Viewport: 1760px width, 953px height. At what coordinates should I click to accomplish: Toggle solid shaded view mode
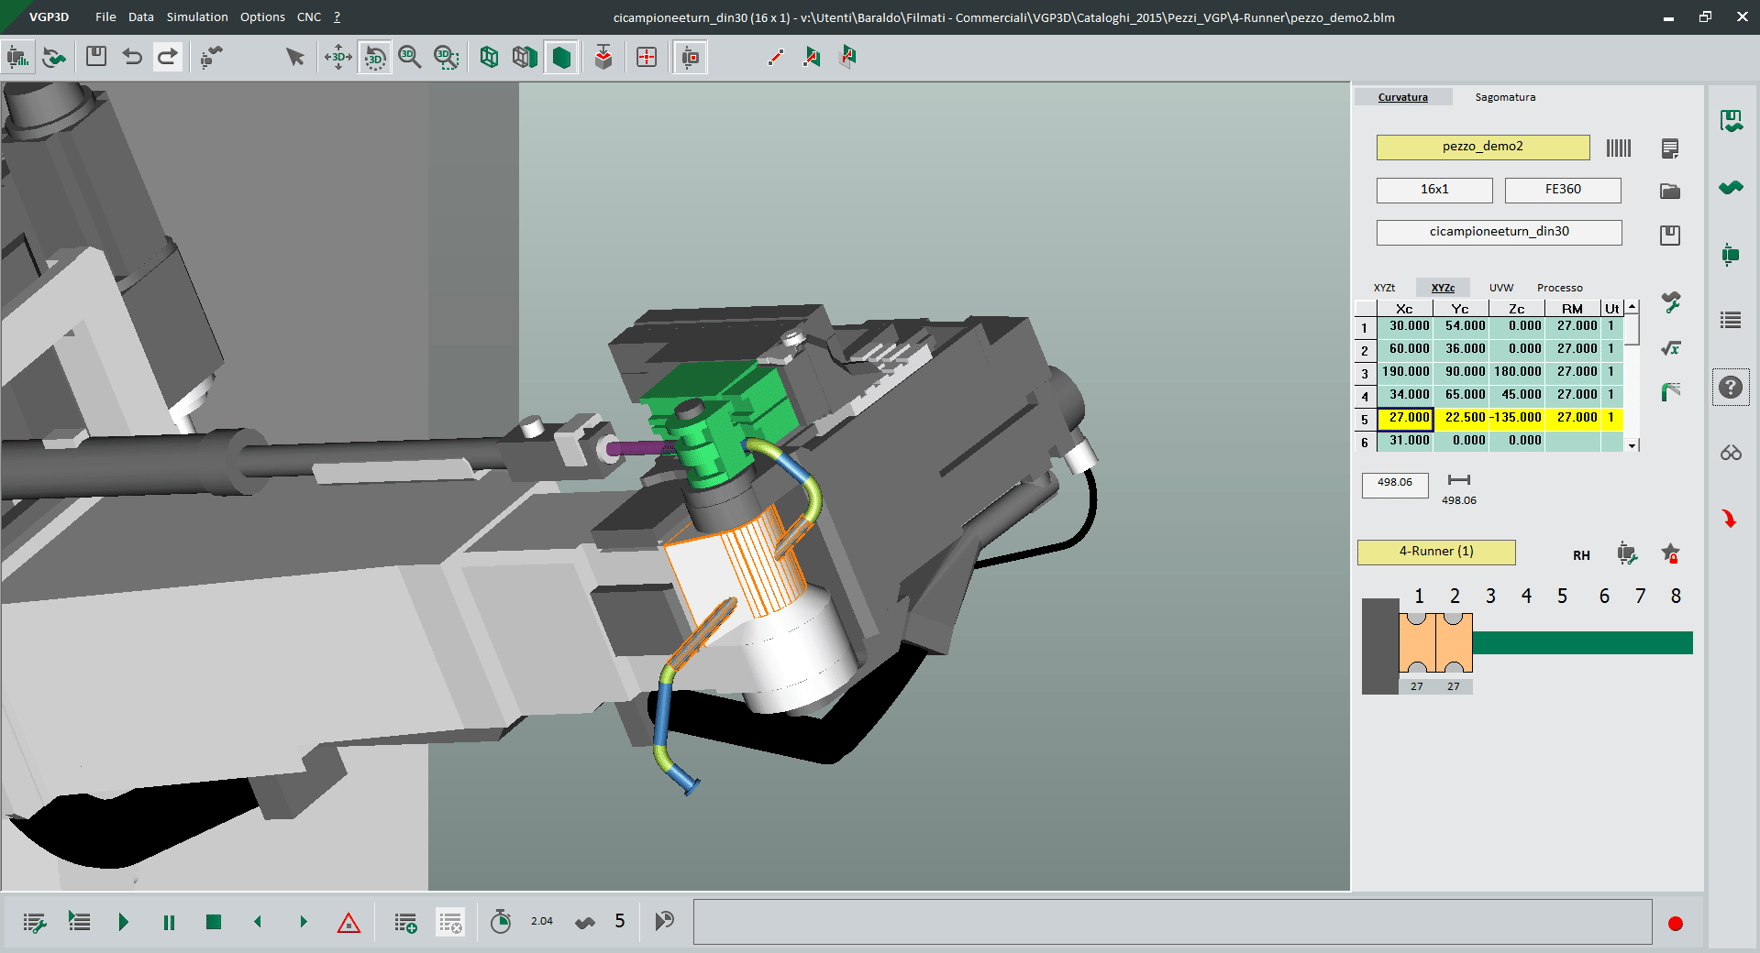(562, 57)
